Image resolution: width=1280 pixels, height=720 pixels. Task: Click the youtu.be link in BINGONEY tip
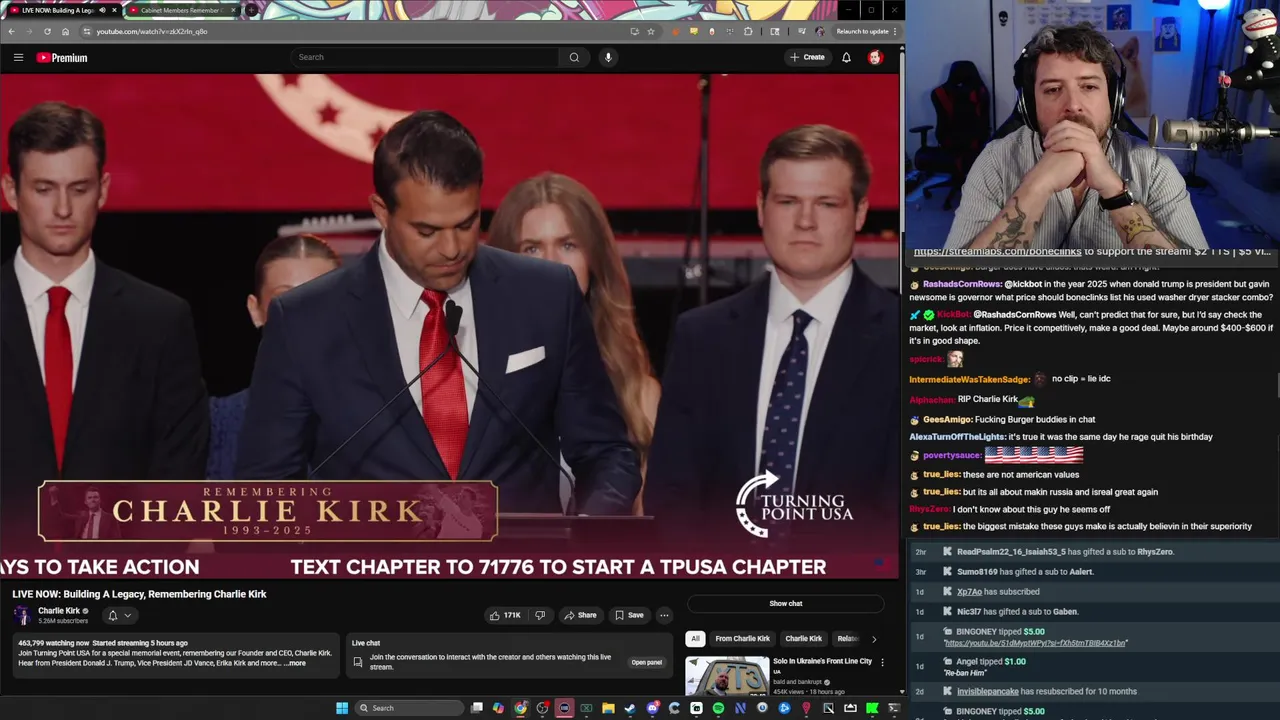pos(1035,643)
